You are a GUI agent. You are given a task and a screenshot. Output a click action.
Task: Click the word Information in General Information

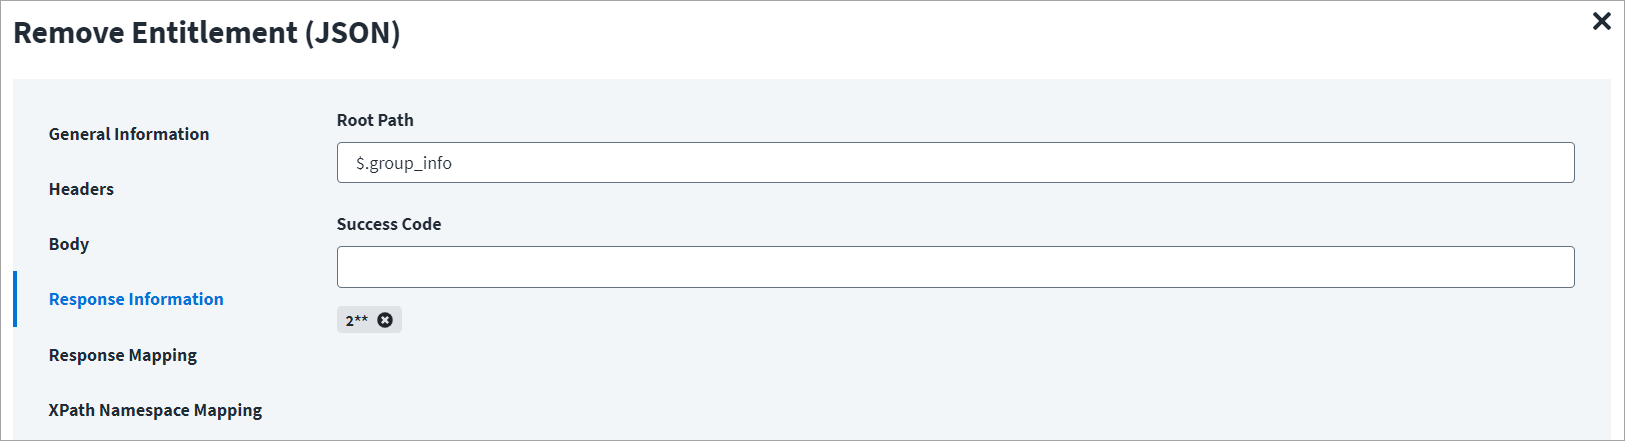click(162, 134)
